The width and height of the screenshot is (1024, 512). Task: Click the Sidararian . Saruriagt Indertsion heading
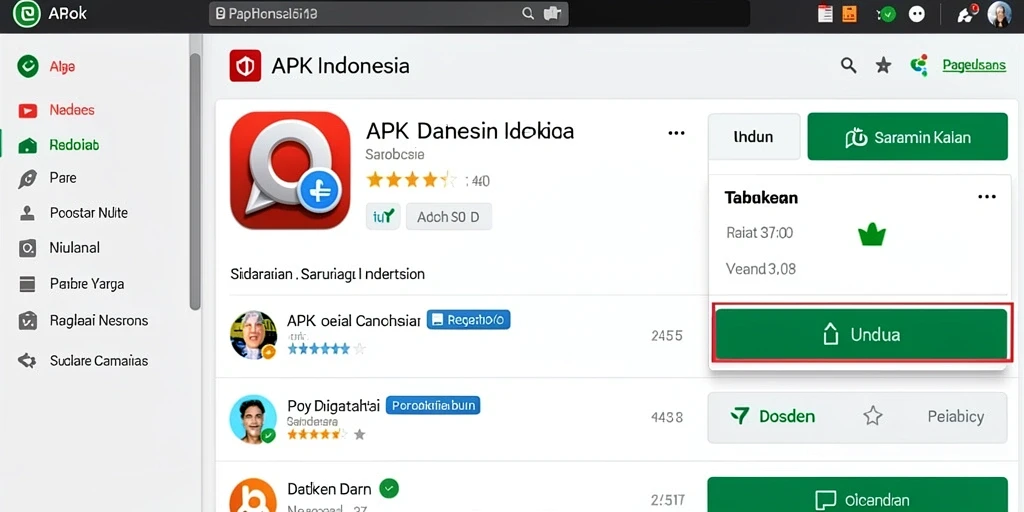[x=328, y=274]
